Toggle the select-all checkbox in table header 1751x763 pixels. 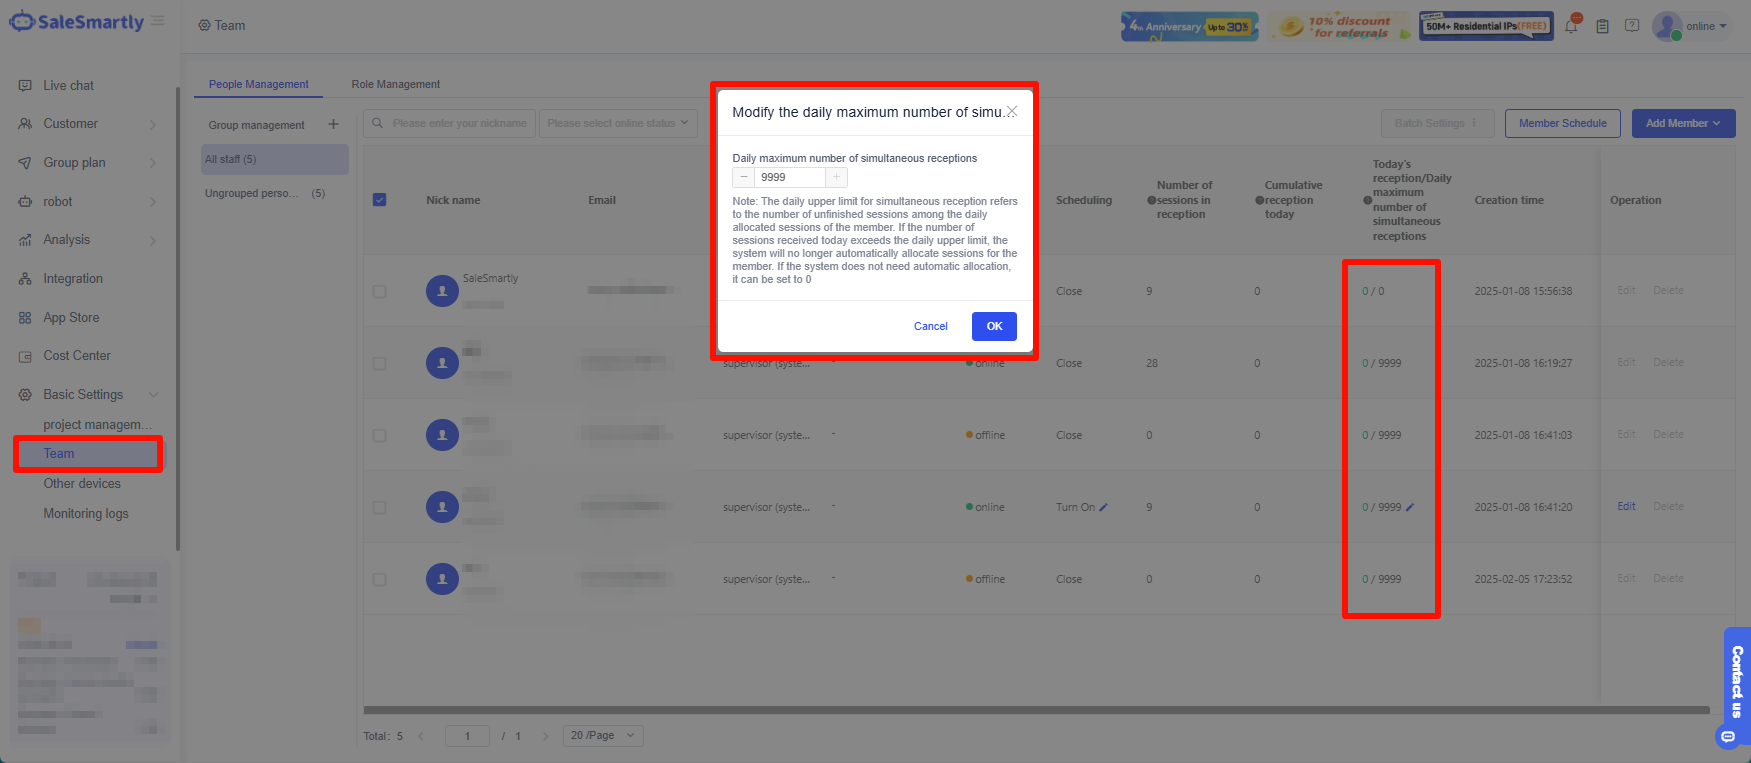[379, 200]
